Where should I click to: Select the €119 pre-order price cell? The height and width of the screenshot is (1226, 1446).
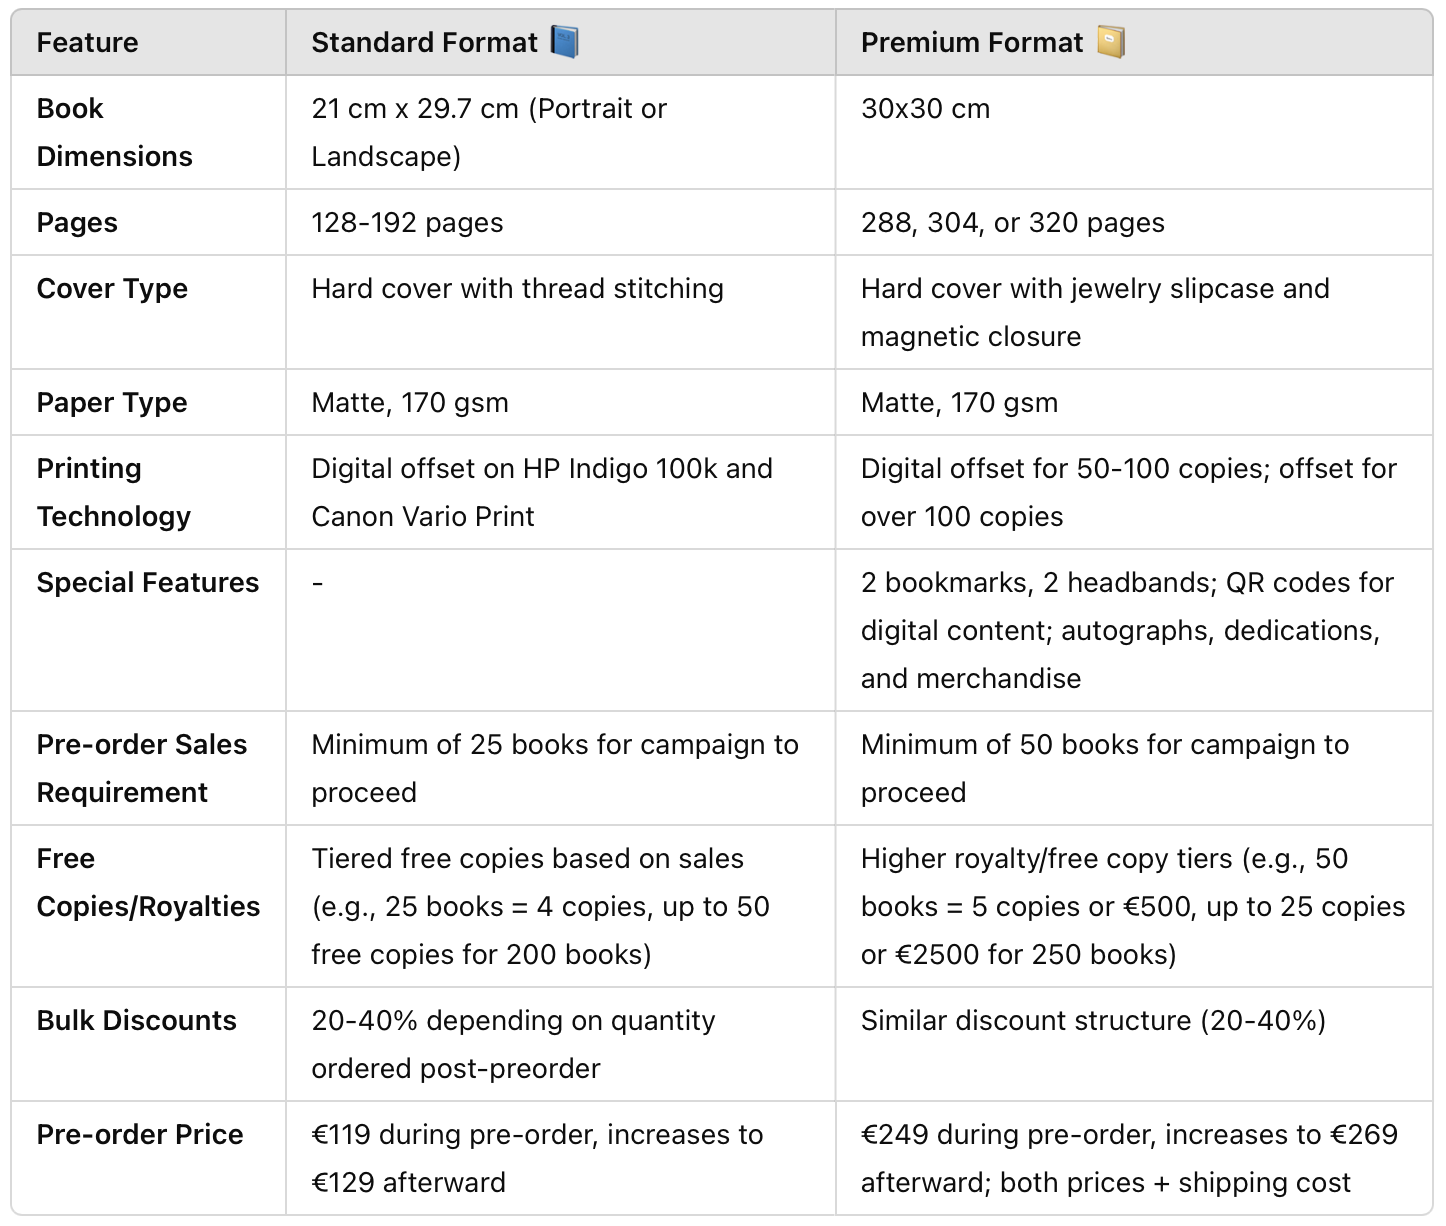pos(537,1158)
